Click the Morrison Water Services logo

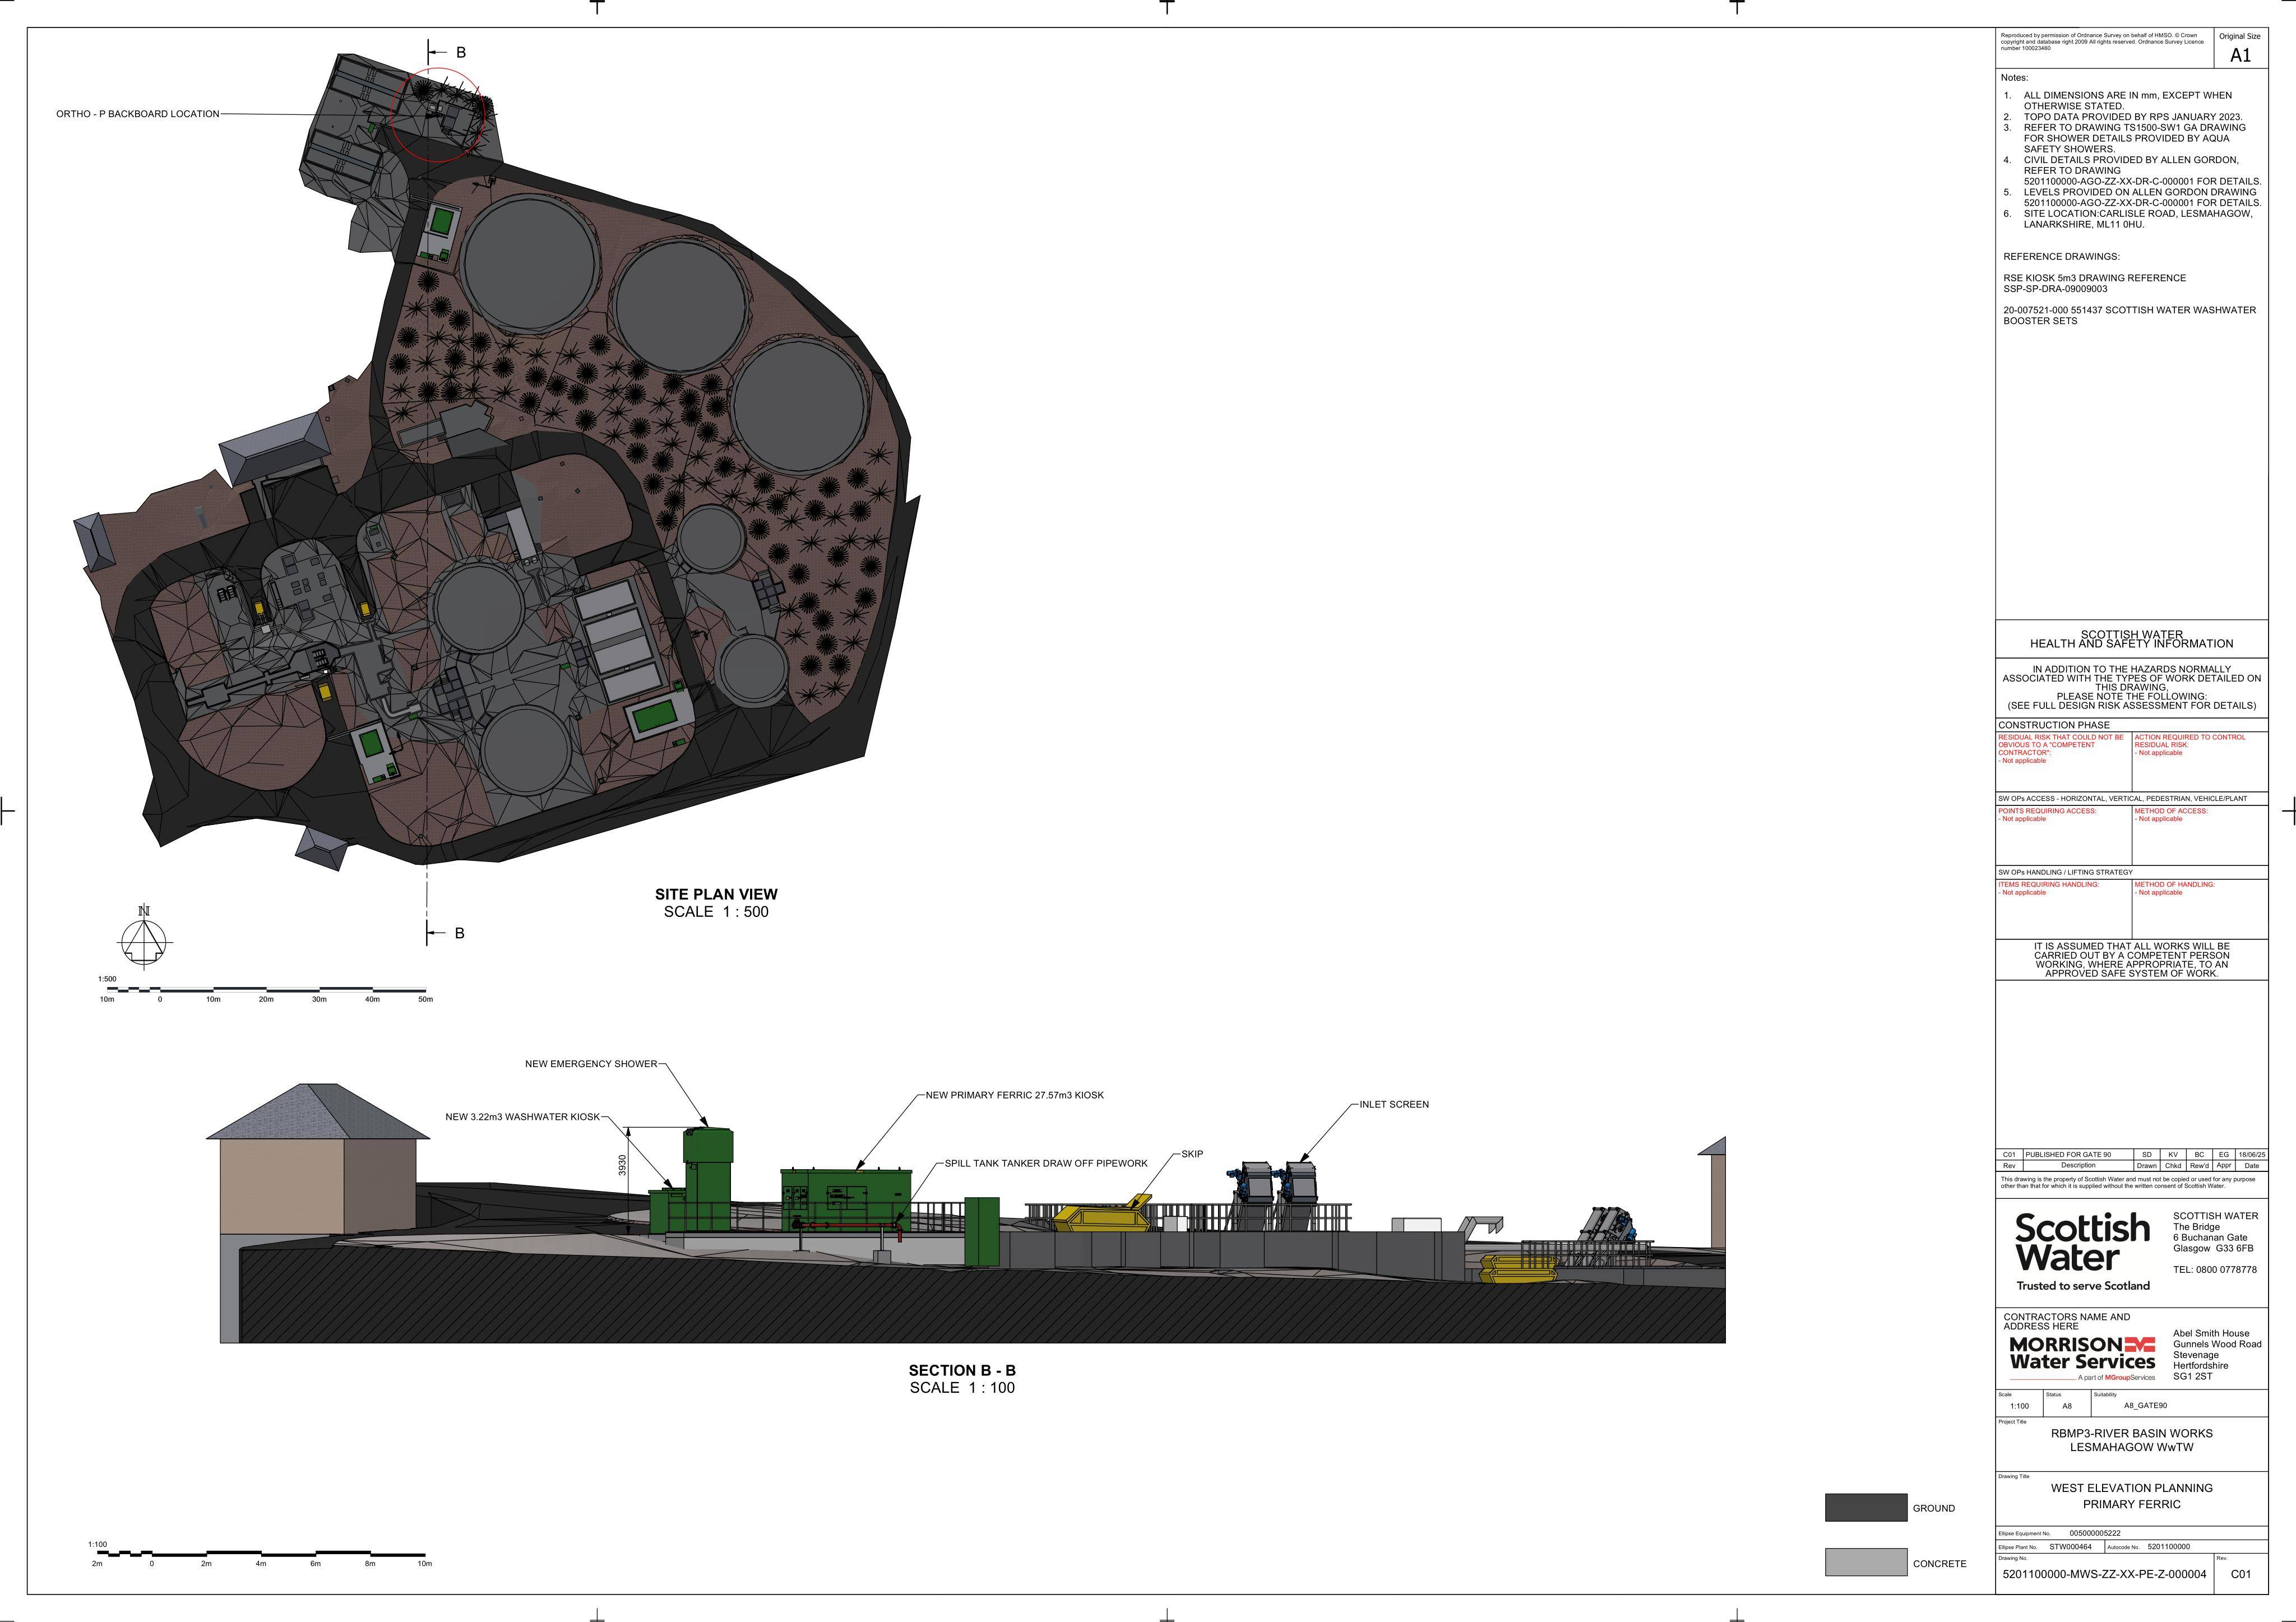pos(2082,1358)
